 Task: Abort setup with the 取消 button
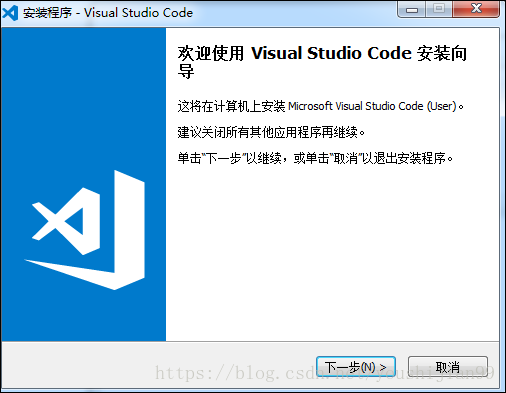coord(448,367)
